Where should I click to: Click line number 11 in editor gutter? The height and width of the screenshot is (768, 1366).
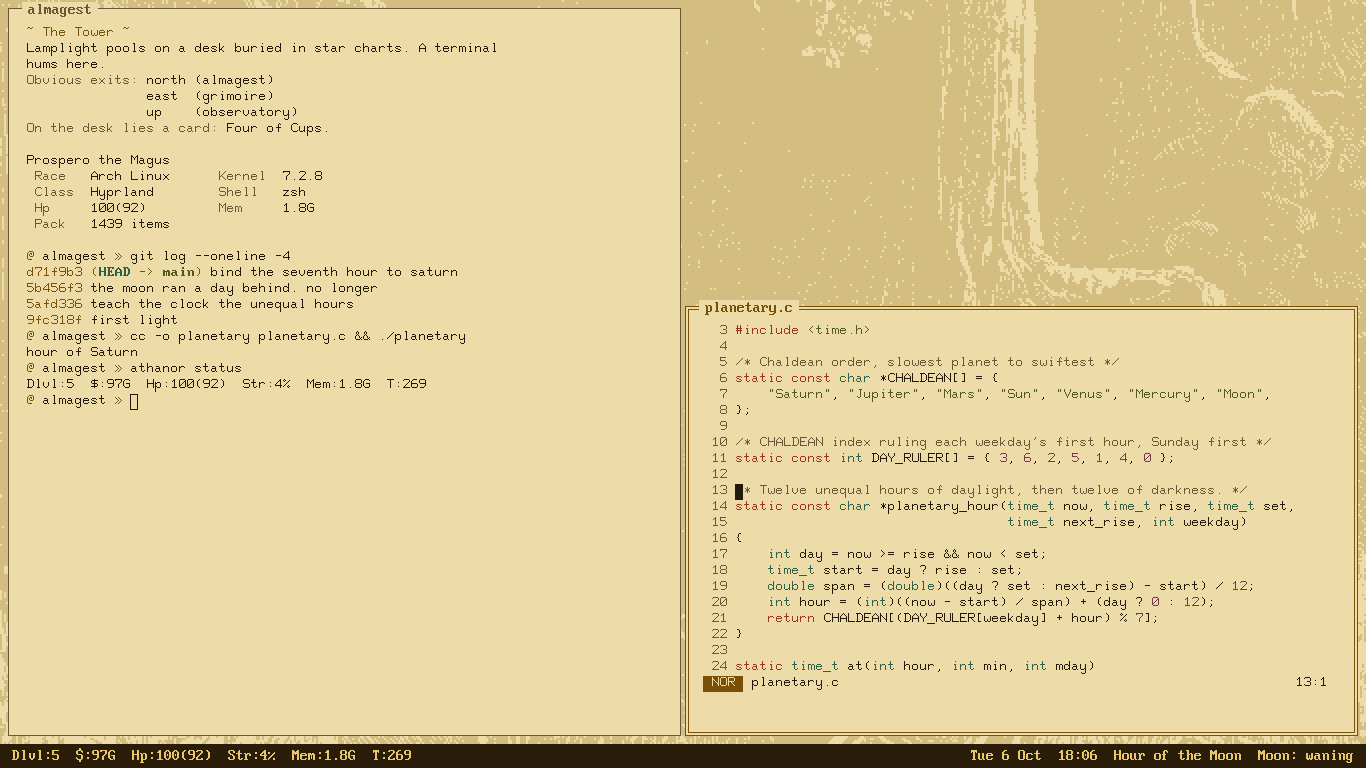coord(719,458)
